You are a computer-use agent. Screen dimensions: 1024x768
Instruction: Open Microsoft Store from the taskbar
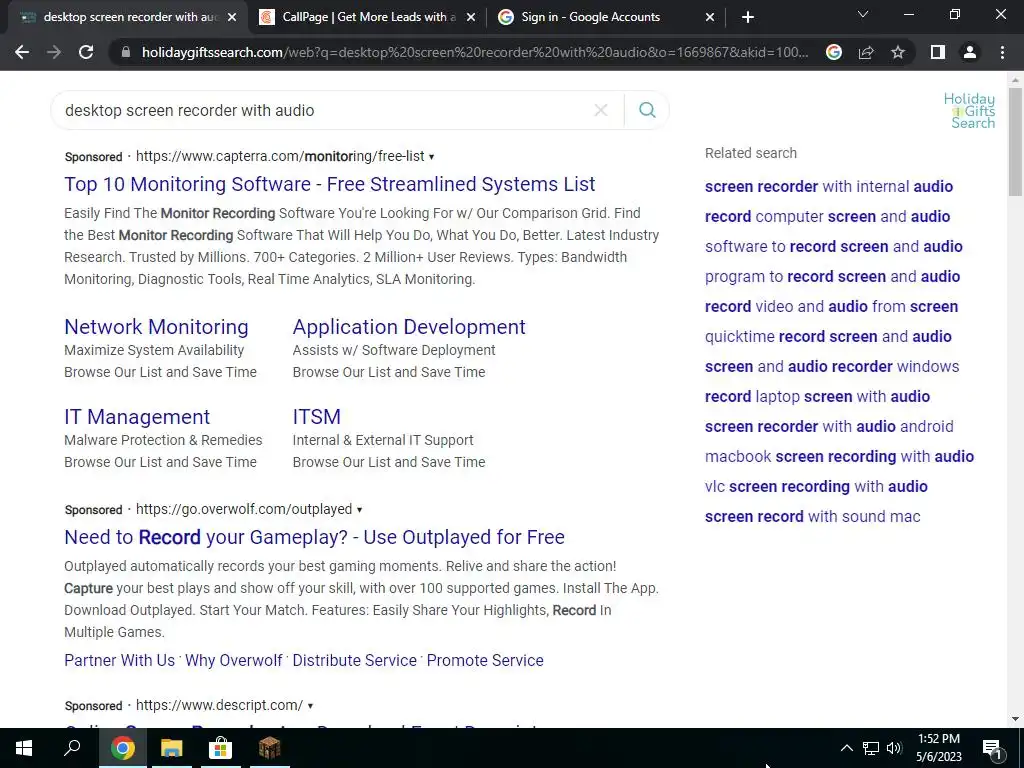(220, 748)
